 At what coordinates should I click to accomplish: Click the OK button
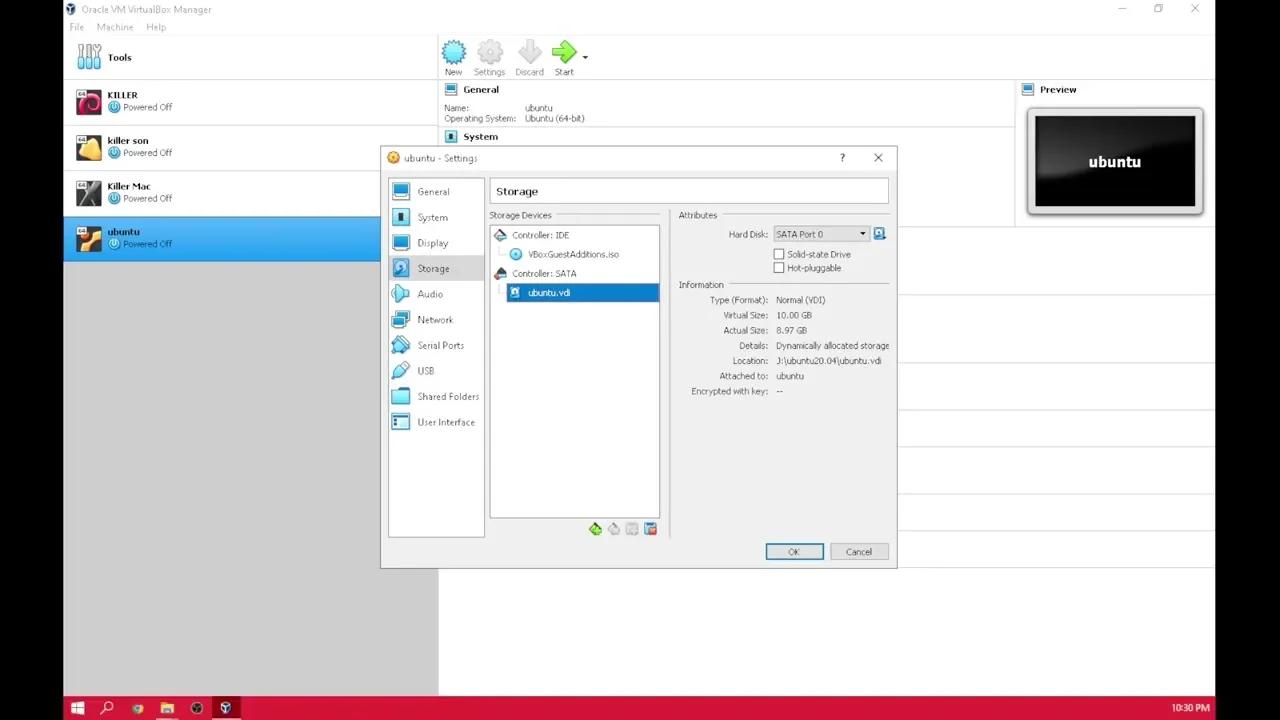click(x=793, y=551)
